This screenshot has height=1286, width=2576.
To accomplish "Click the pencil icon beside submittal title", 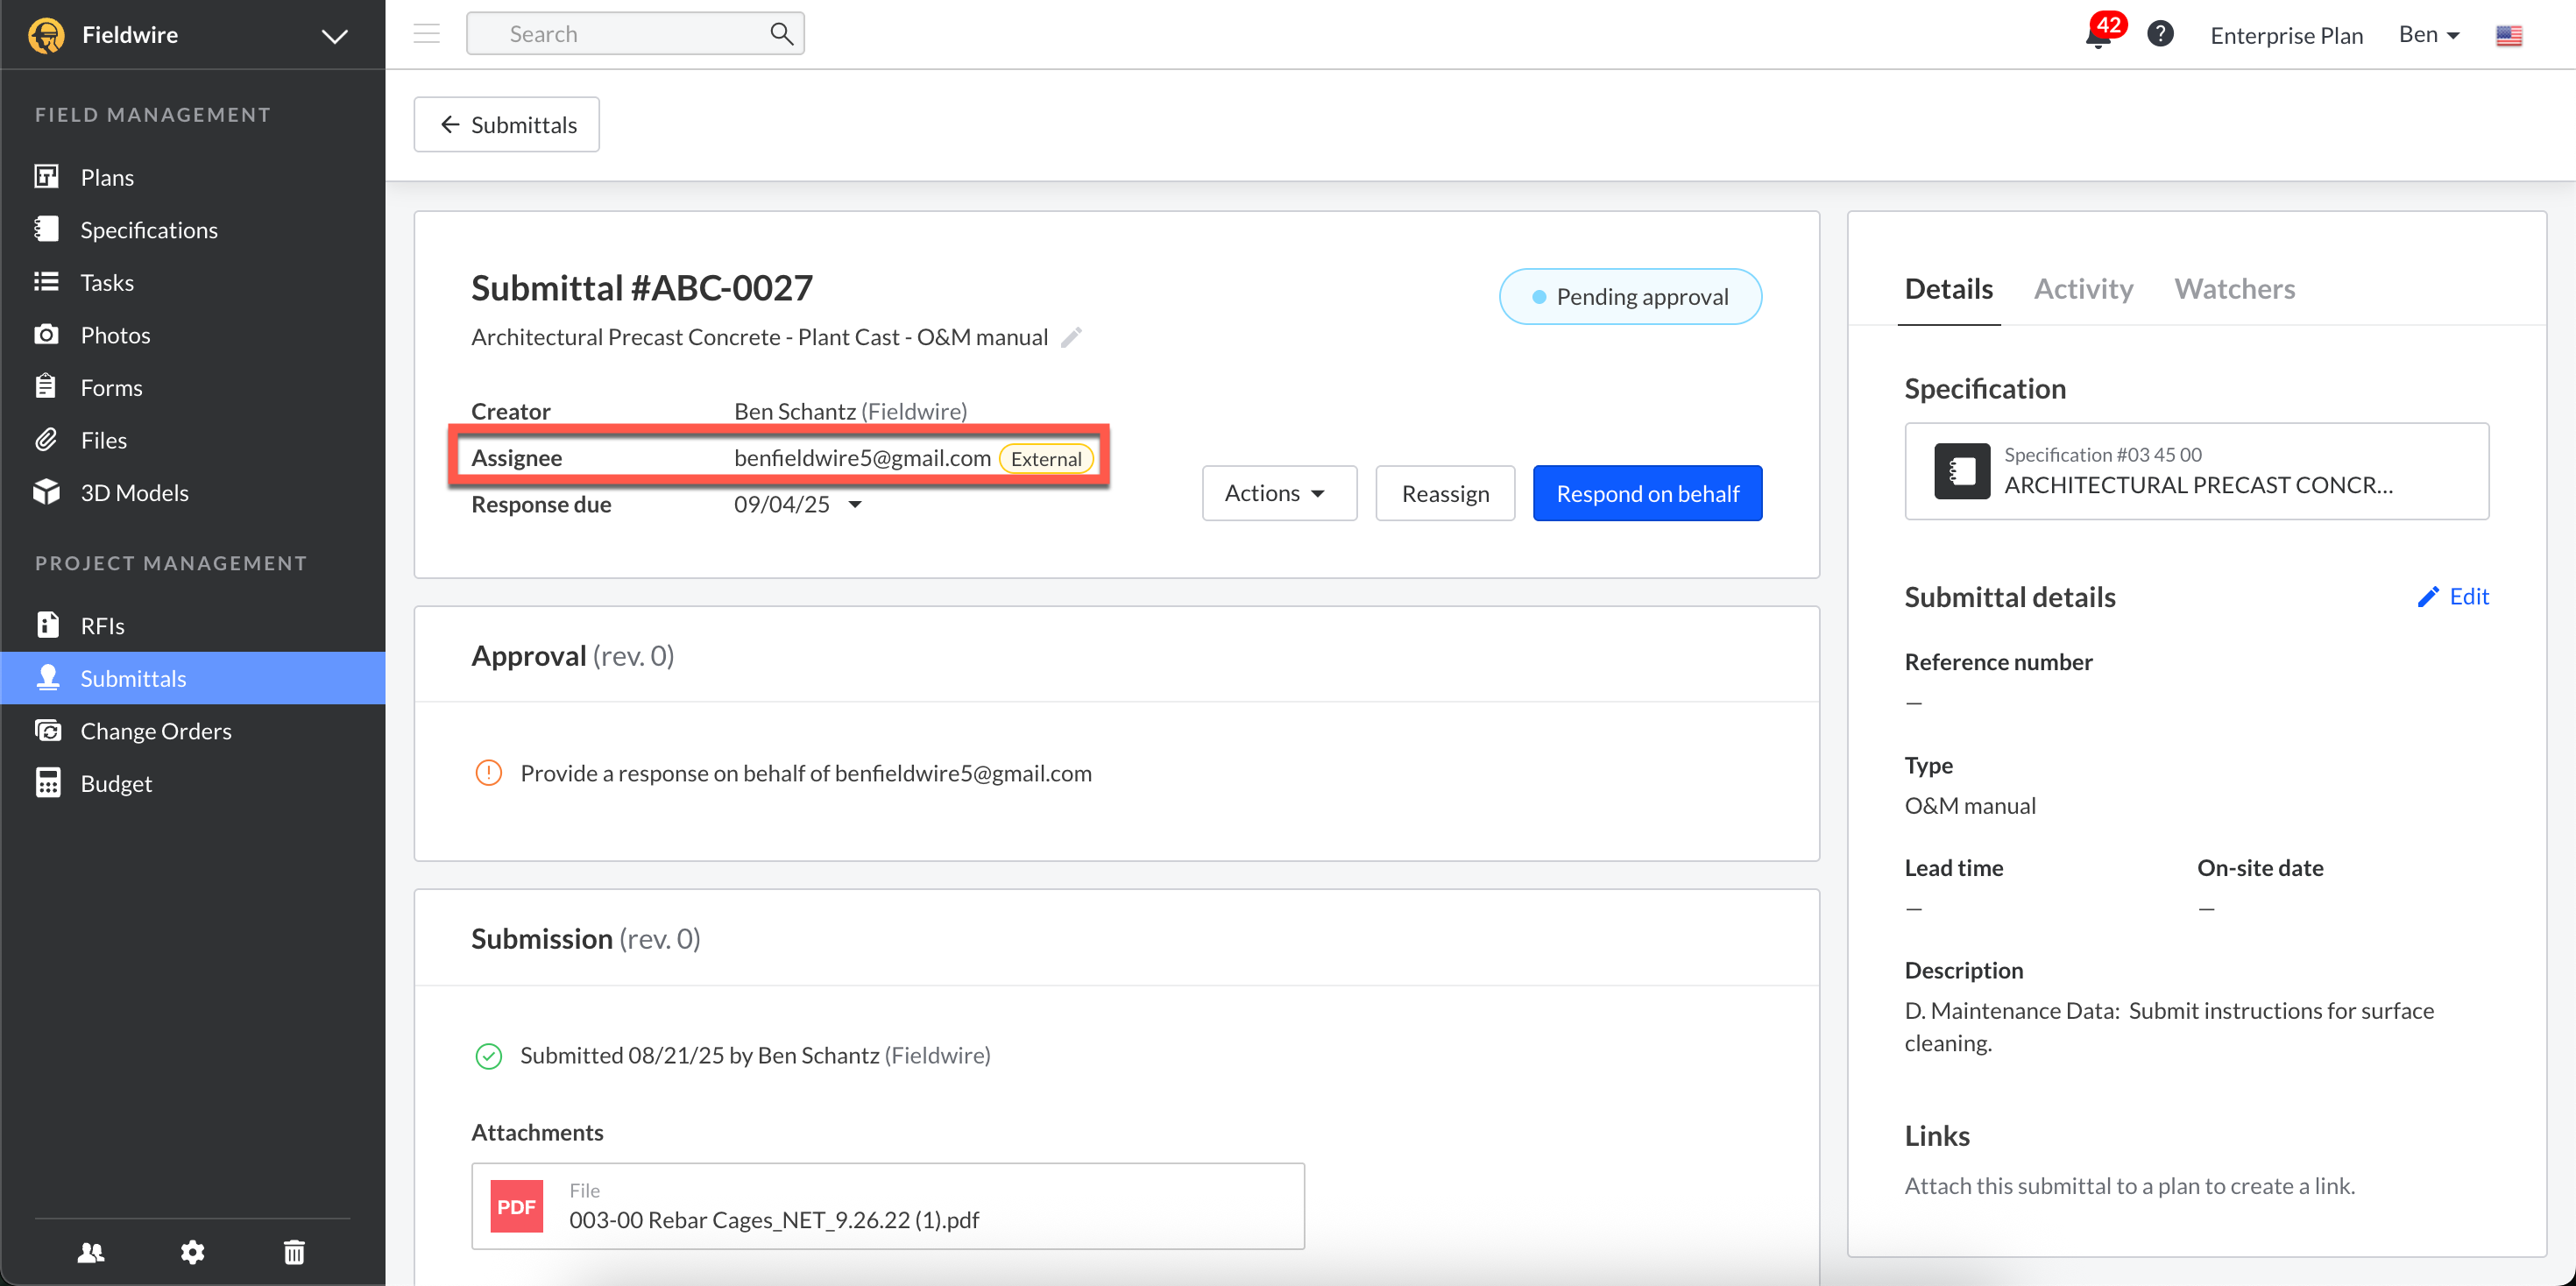I will point(1071,337).
